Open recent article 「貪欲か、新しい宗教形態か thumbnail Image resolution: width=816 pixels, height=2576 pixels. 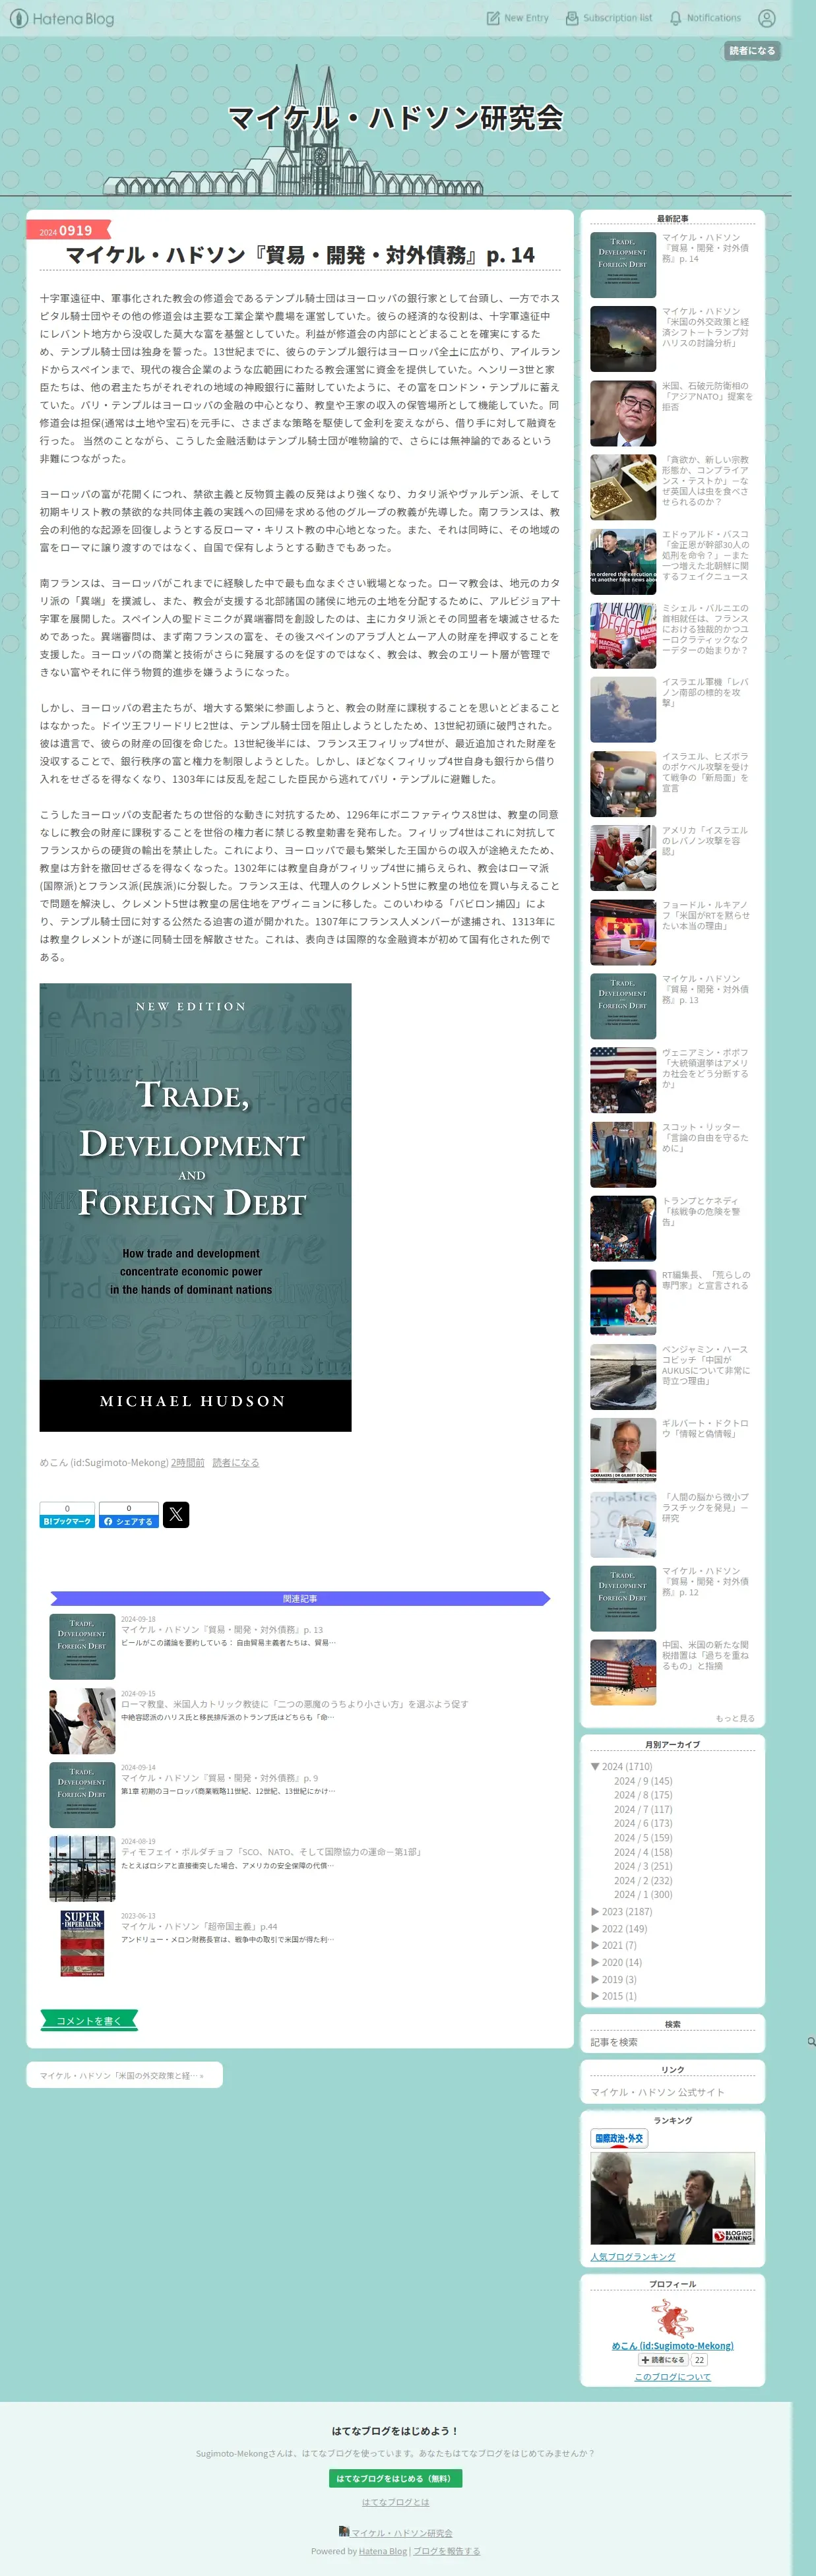click(x=623, y=487)
